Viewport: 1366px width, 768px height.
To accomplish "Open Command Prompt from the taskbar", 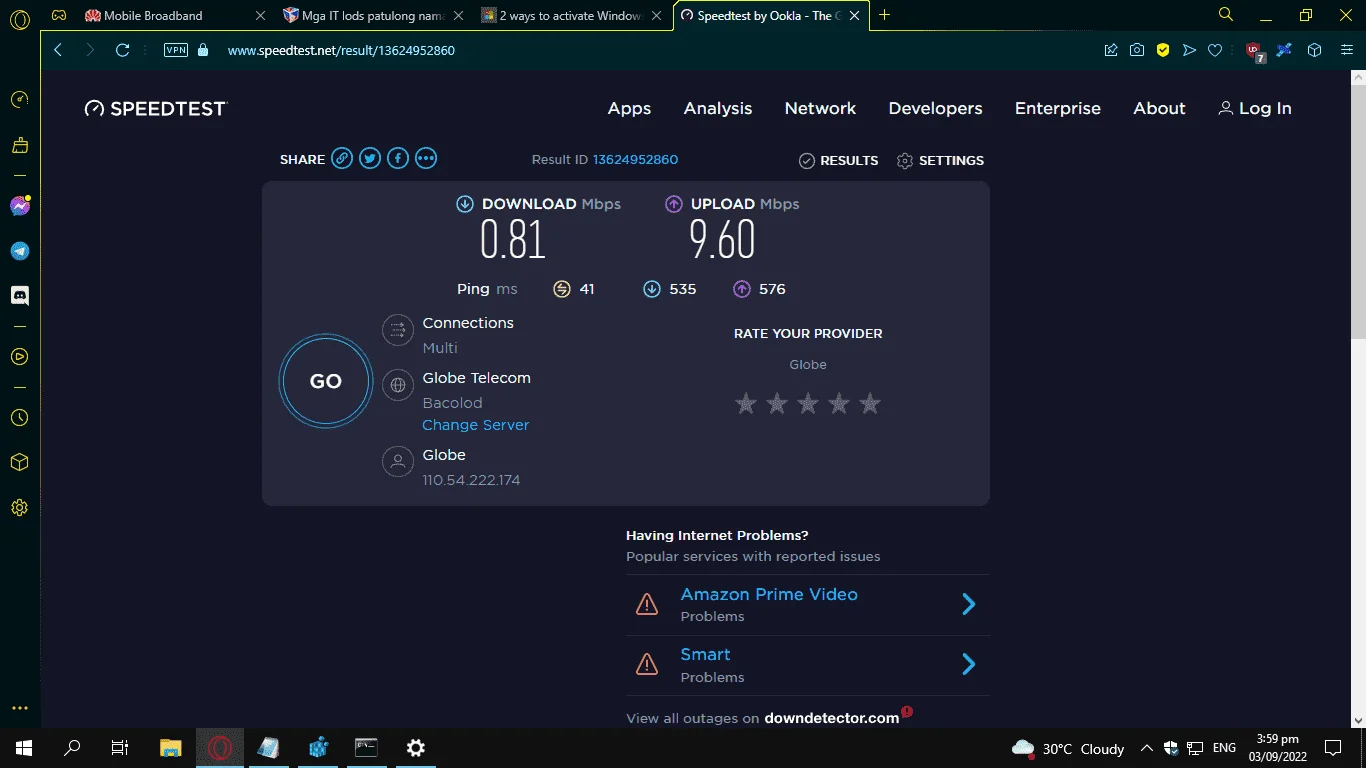I will [367, 748].
